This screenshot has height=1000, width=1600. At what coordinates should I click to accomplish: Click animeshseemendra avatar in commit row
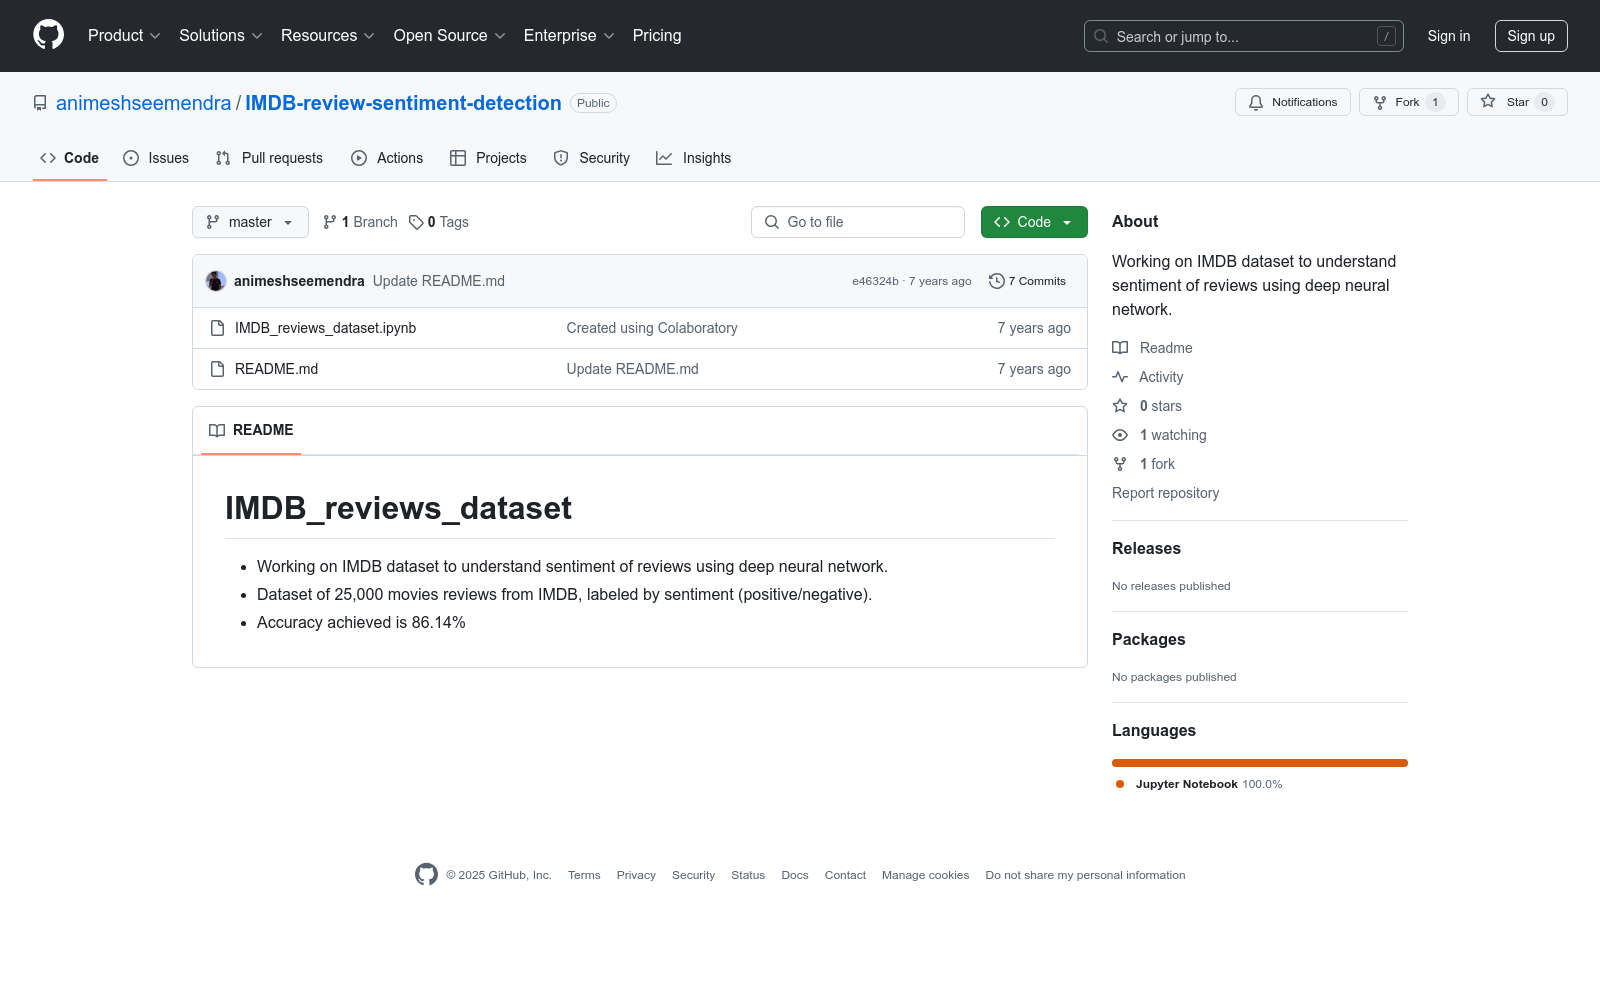(216, 281)
